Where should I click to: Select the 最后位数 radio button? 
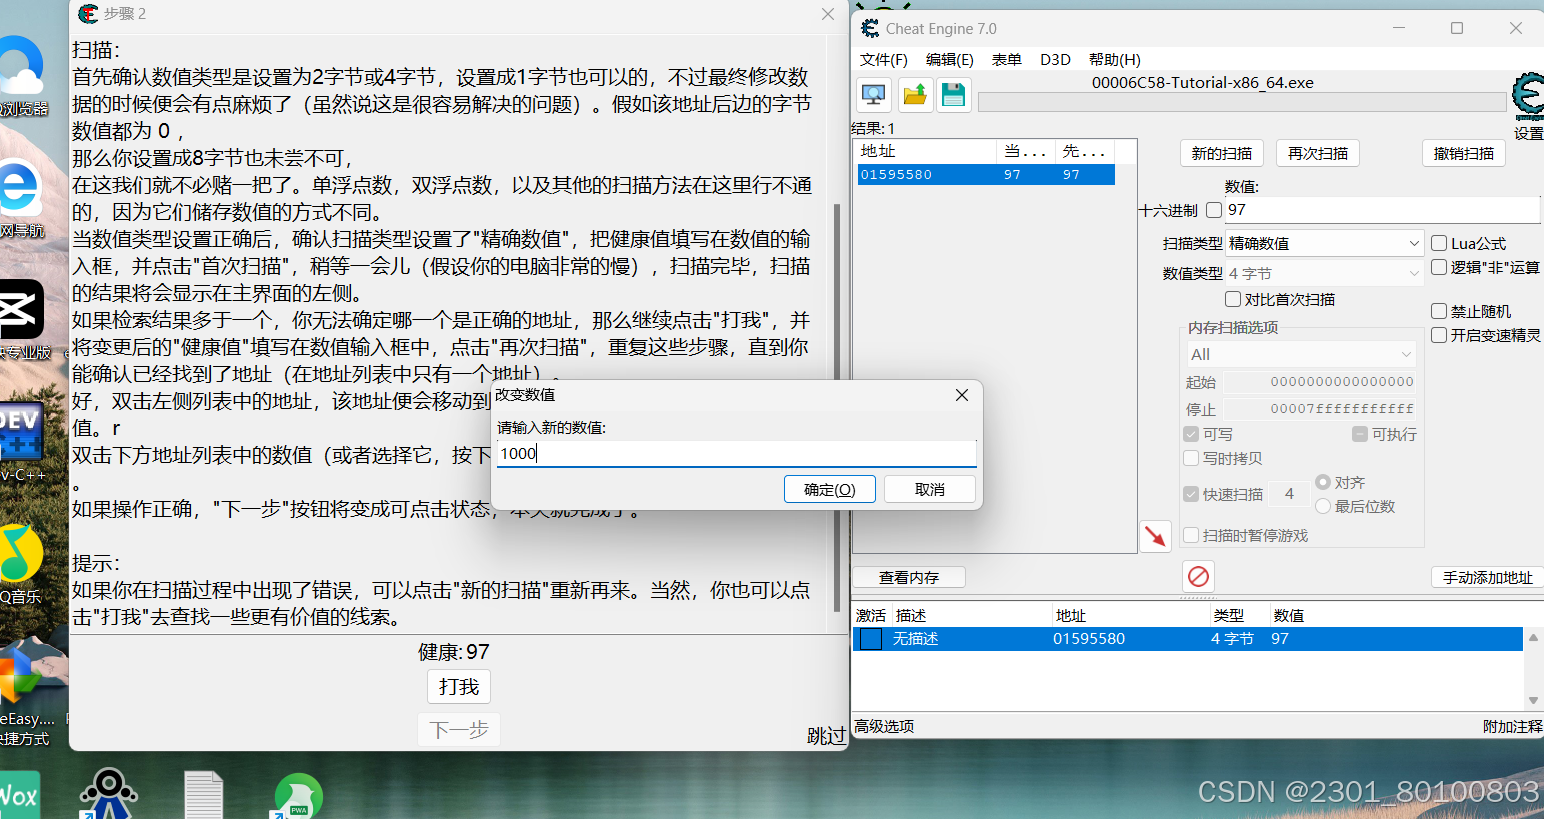click(x=1323, y=506)
